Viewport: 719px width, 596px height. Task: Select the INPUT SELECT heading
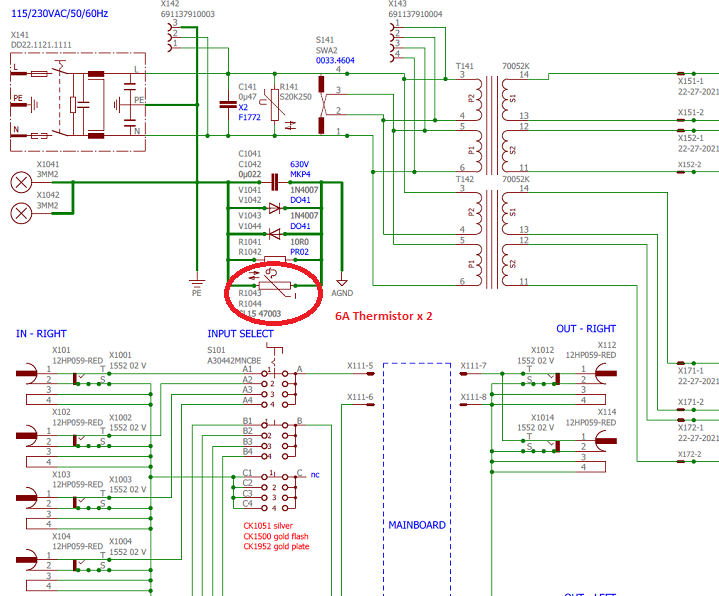(240, 334)
